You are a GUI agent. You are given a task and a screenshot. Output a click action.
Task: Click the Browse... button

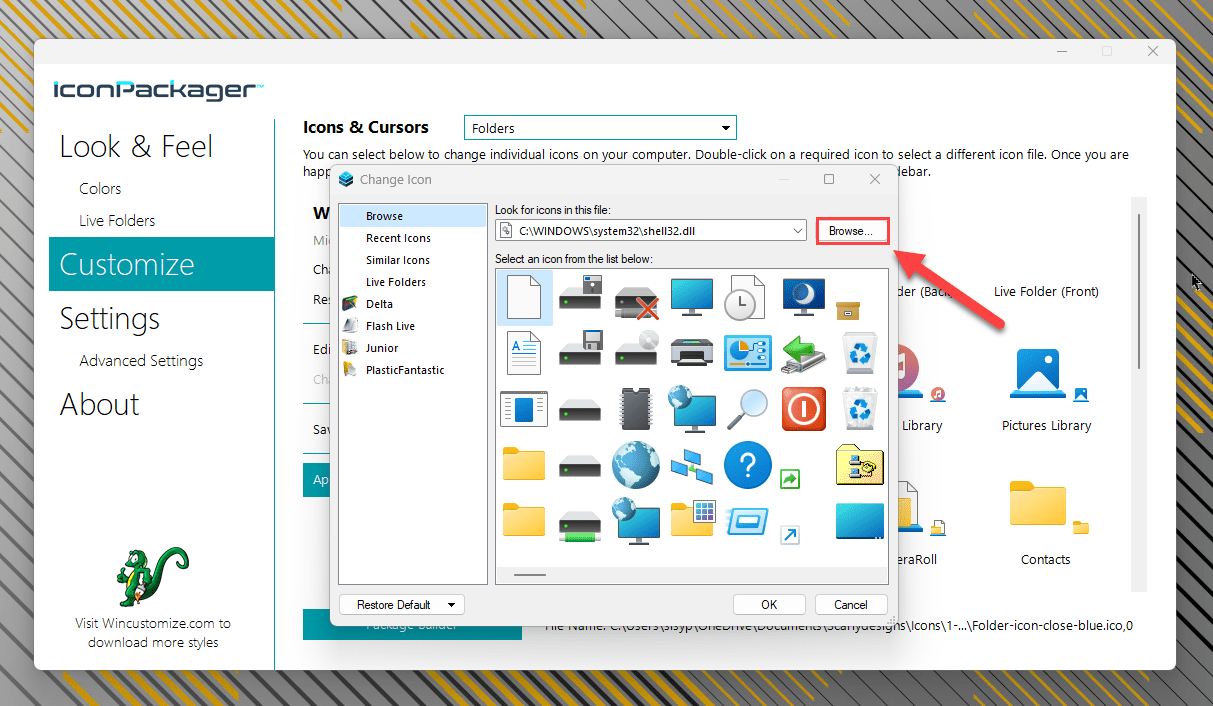pos(851,231)
